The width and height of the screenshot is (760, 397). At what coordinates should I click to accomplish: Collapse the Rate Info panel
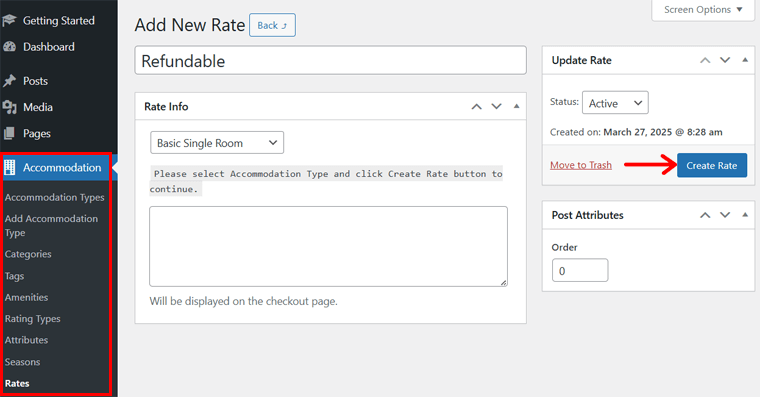point(517,106)
